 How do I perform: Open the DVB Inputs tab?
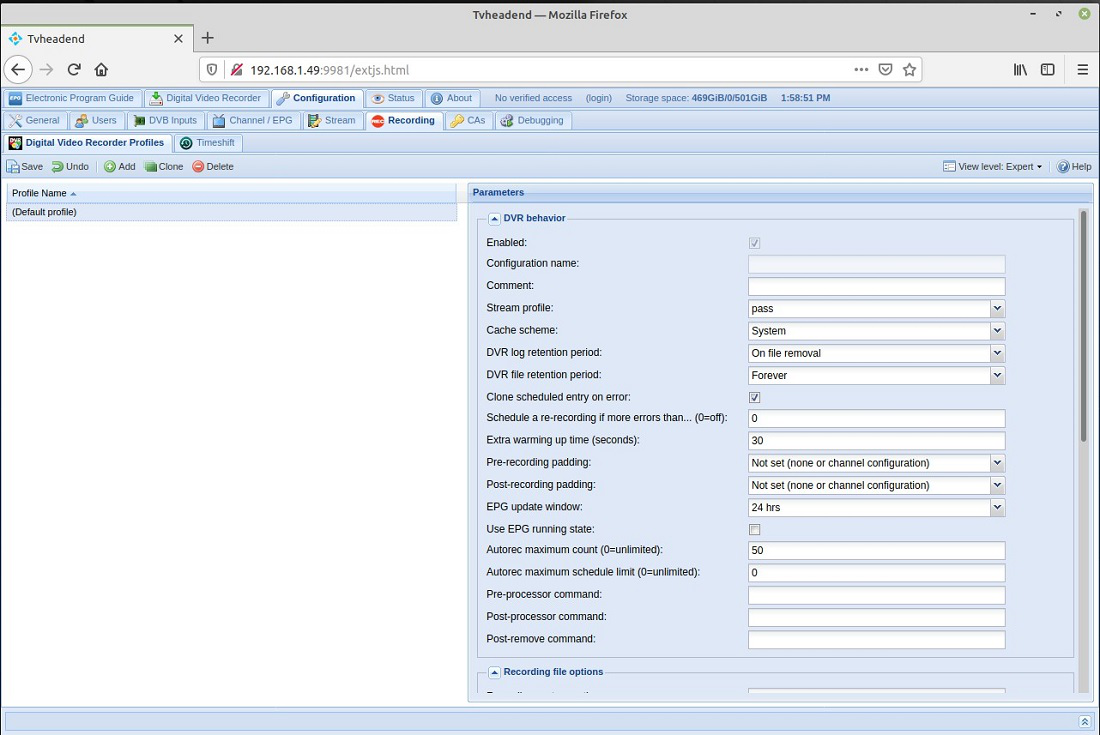pos(166,121)
